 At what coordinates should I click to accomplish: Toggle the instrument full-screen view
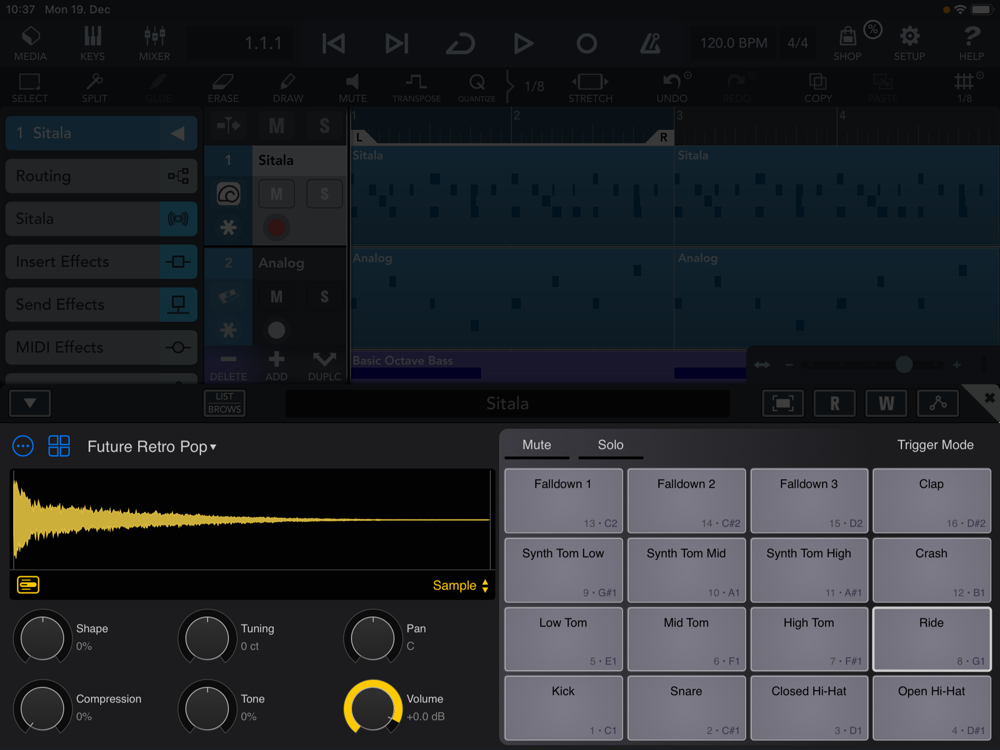pos(783,403)
